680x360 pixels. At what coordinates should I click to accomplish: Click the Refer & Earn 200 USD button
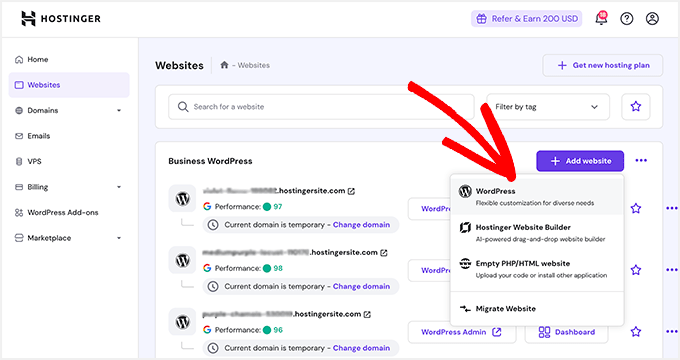tap(526, 19)
